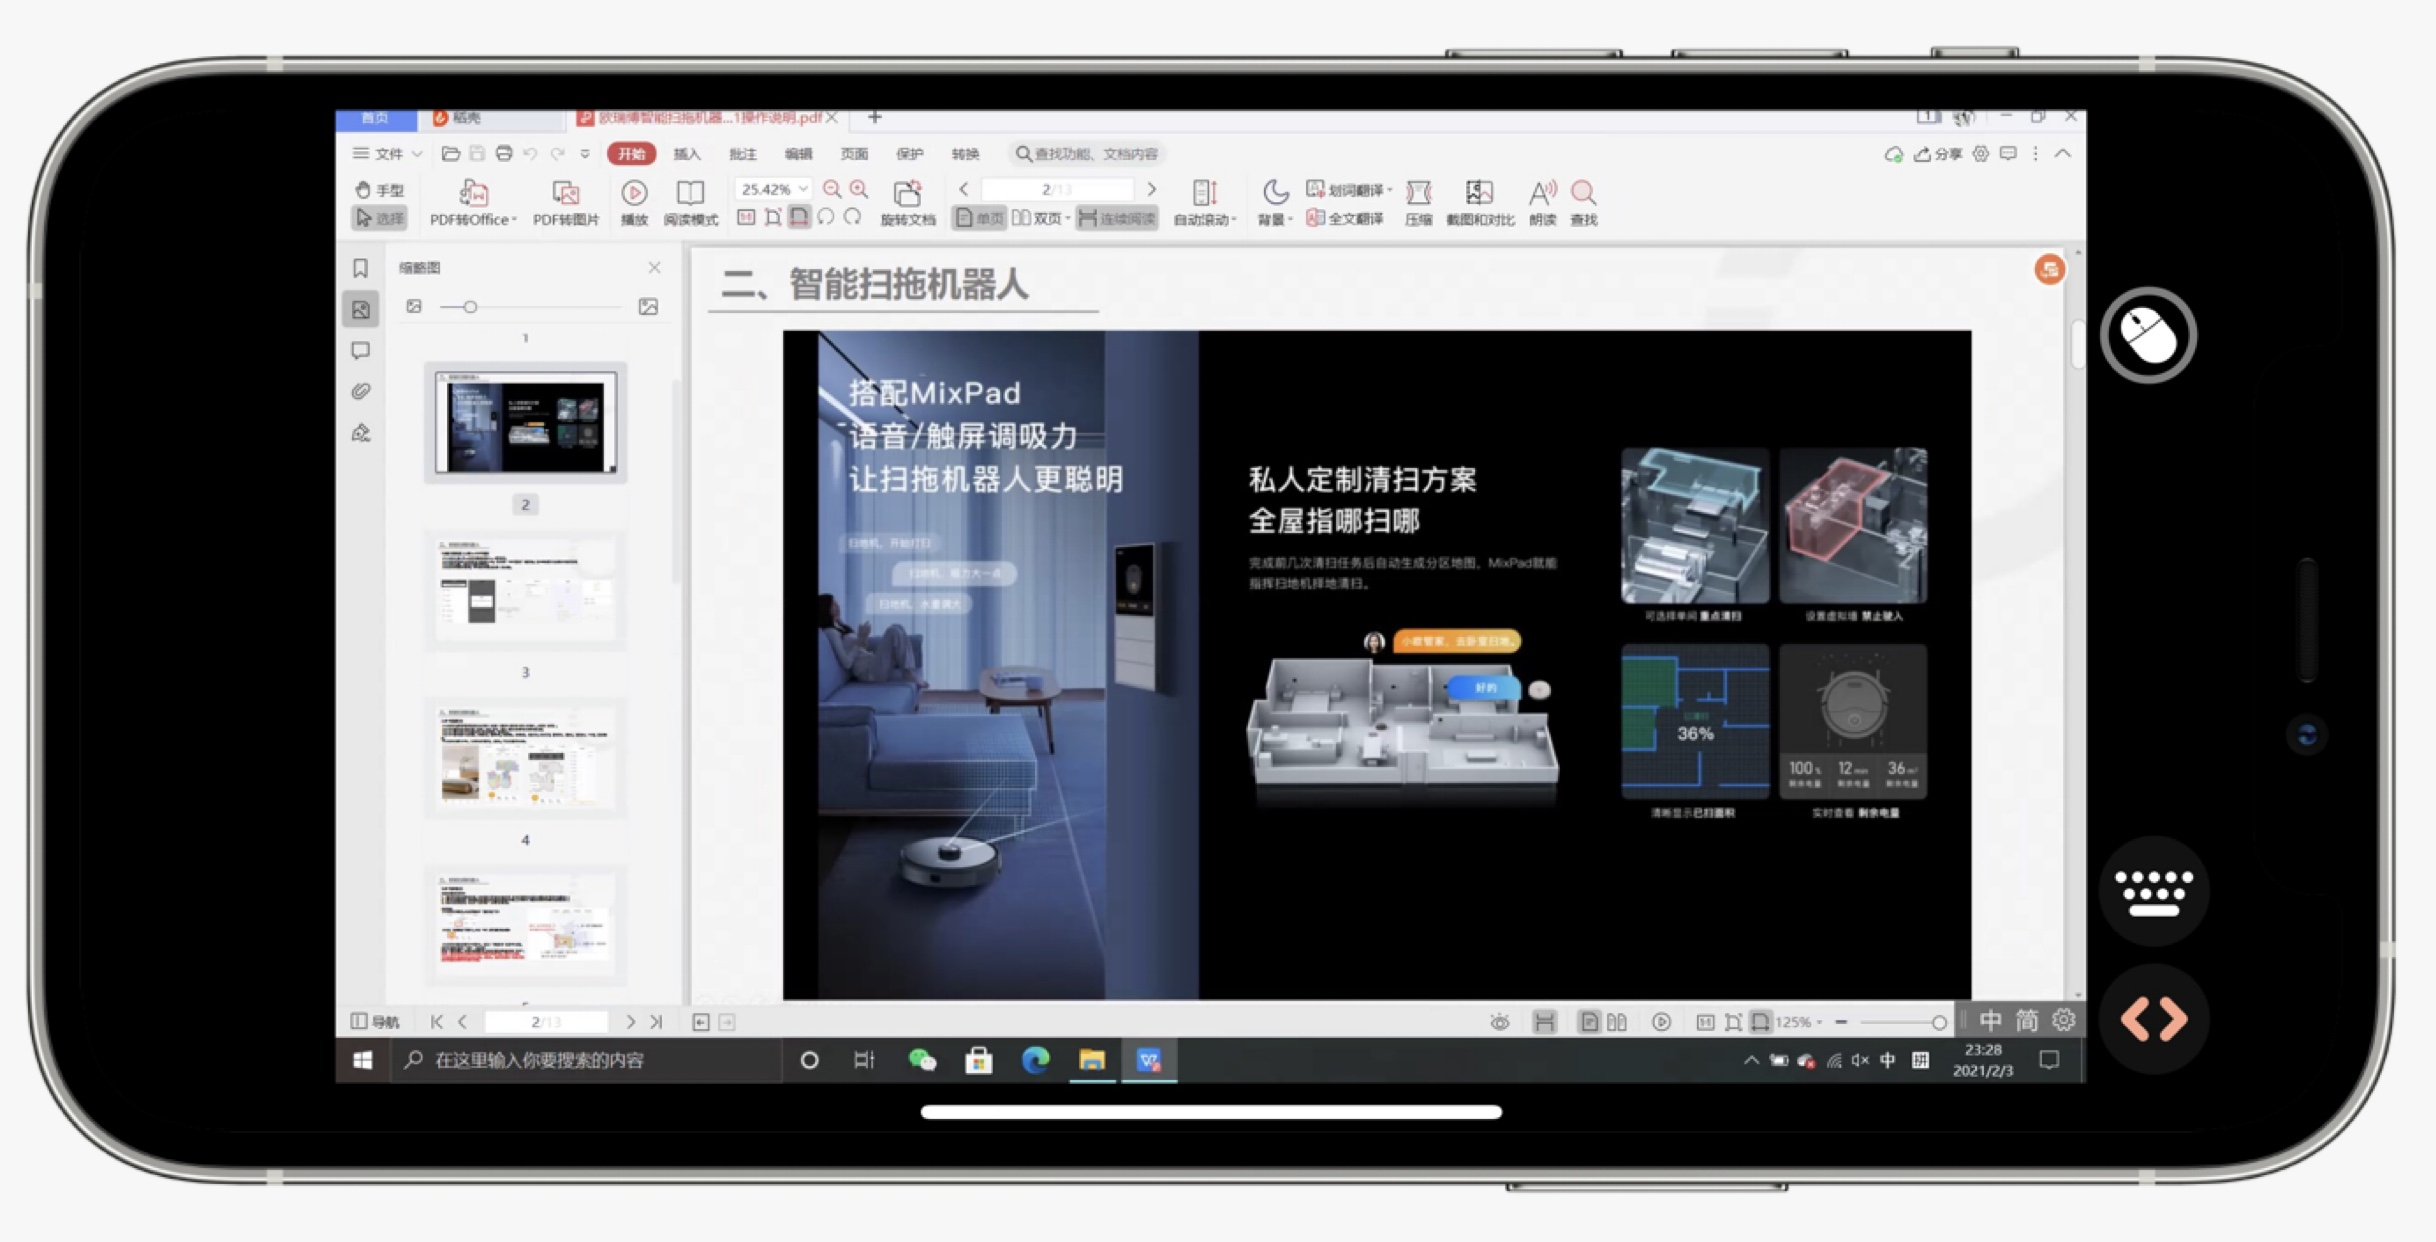
Task: Toggle eye protection mode in status bar
Action: [1499, 1022]
